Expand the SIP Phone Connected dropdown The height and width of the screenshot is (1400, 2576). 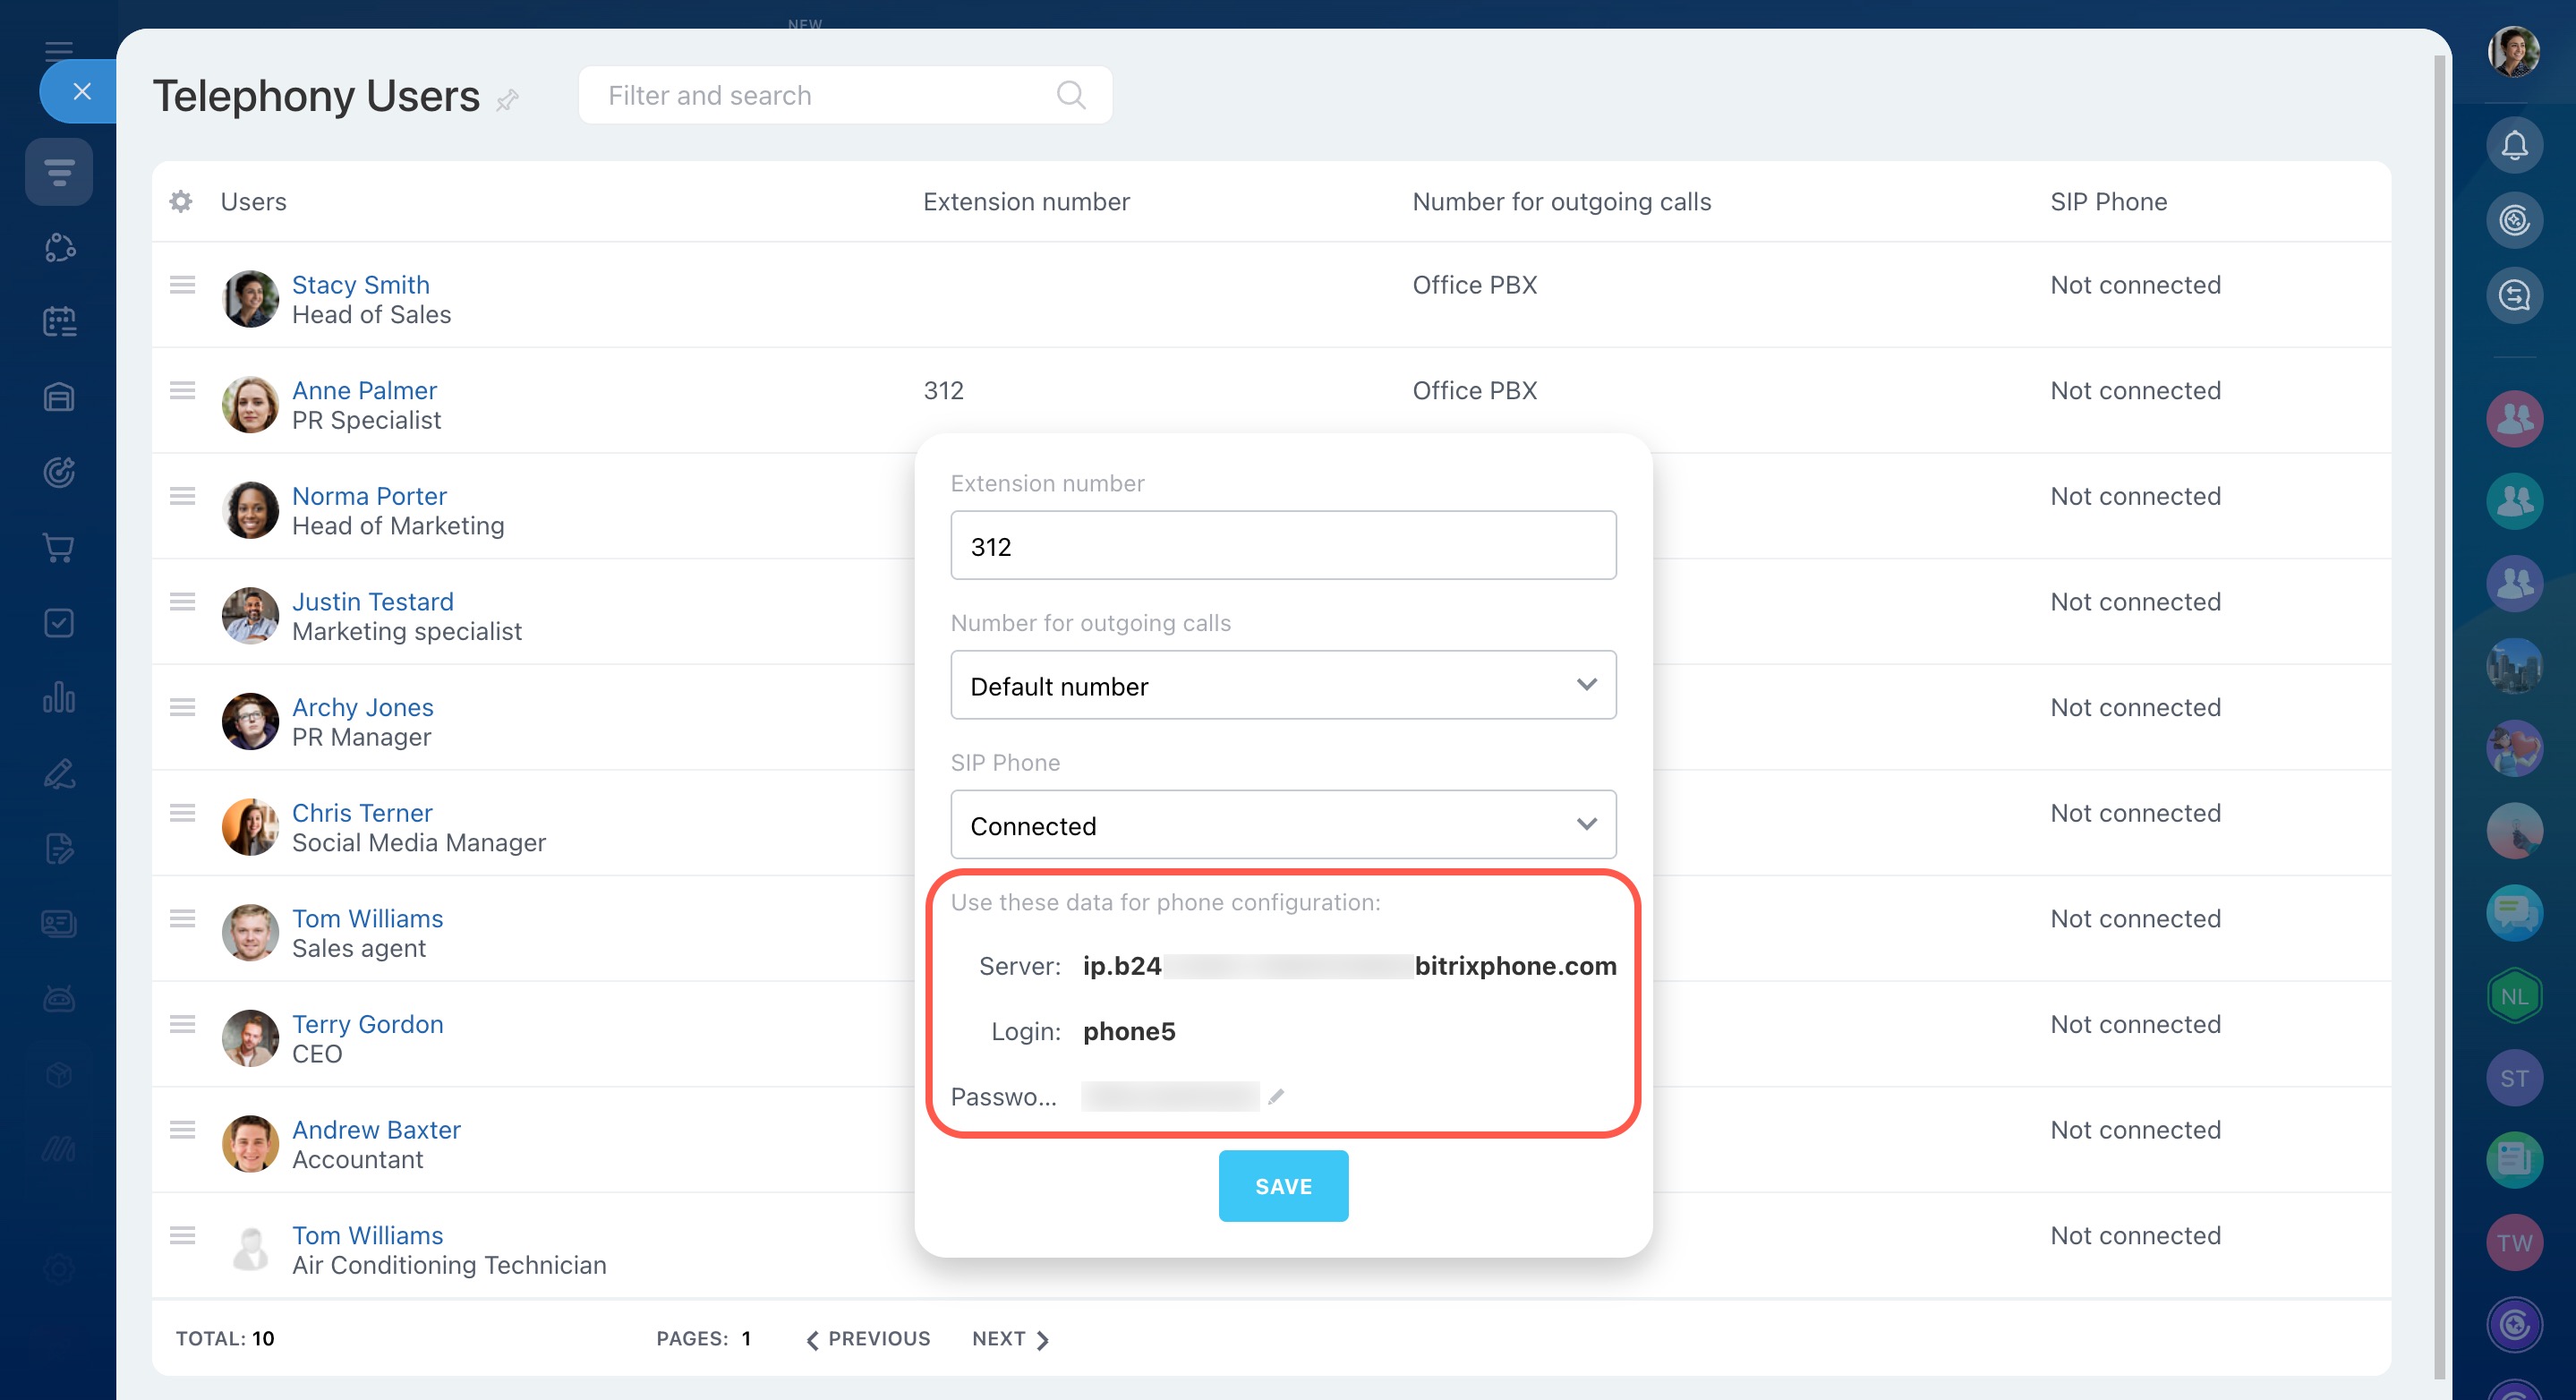click(1282, 825)
